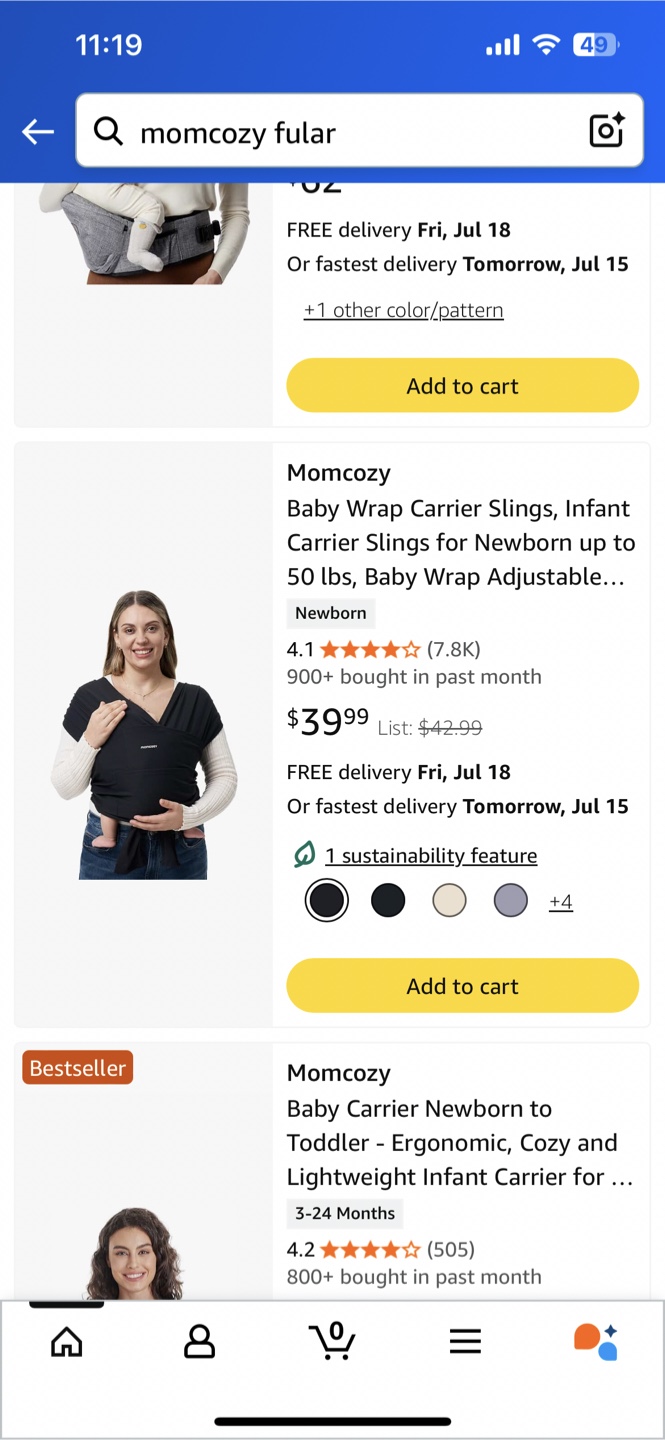The height and width of the screenshot is (1440, 665).
Task: Select the gray-lavender color swatch
Action: 510,901
